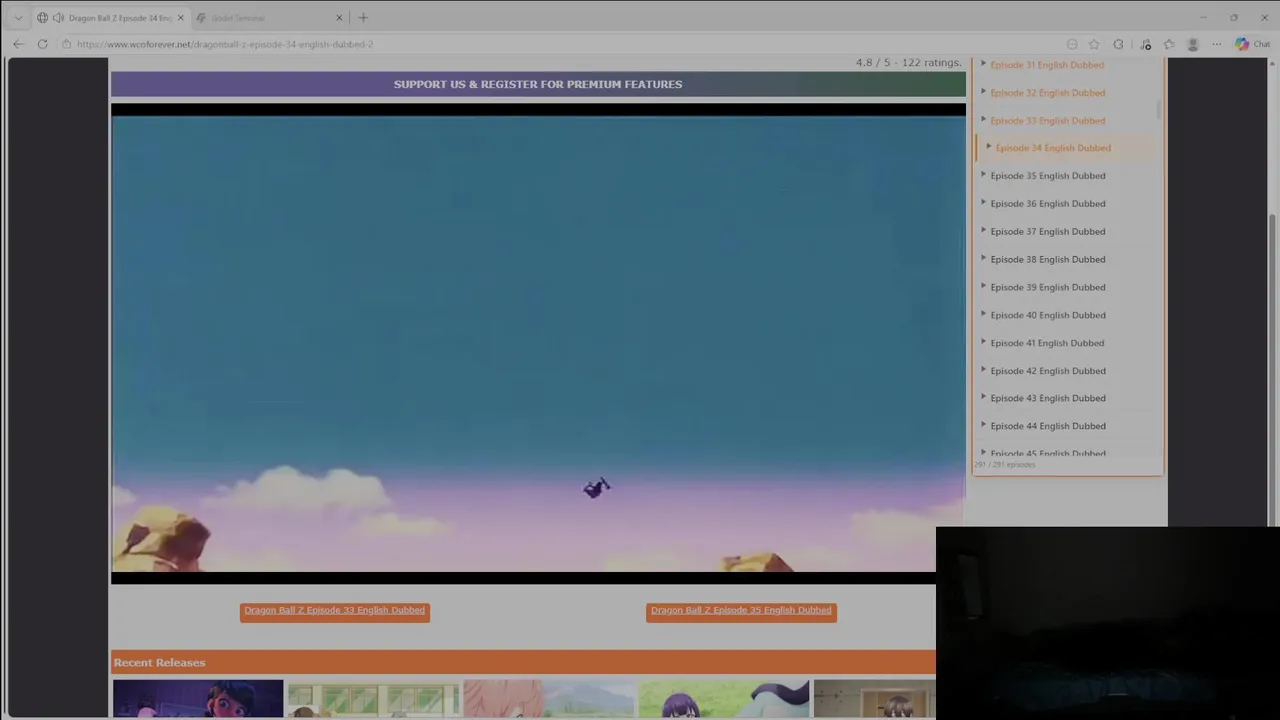Click the Recent Releases heading
The width and height of the screenshot is (1280, 720).
pyautogui.click(x=159, y=663)
